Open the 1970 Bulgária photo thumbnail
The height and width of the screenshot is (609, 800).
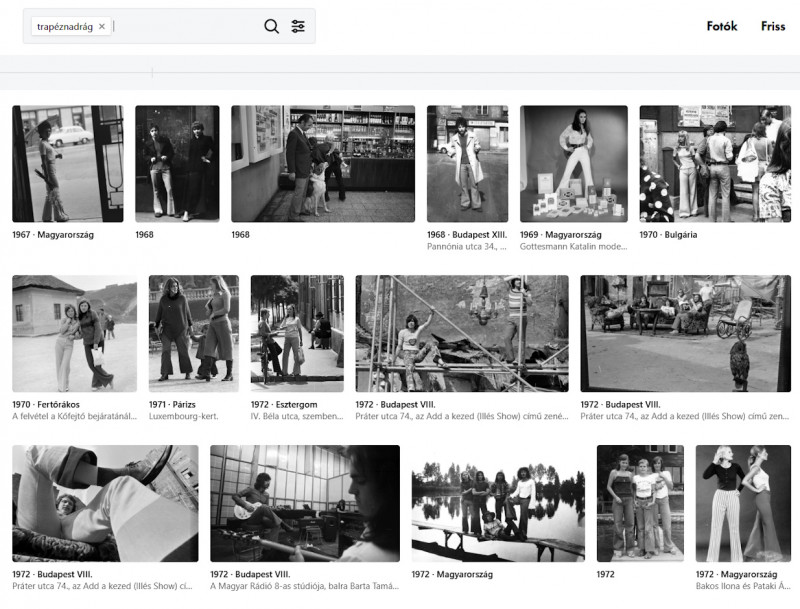click(715, 164)
